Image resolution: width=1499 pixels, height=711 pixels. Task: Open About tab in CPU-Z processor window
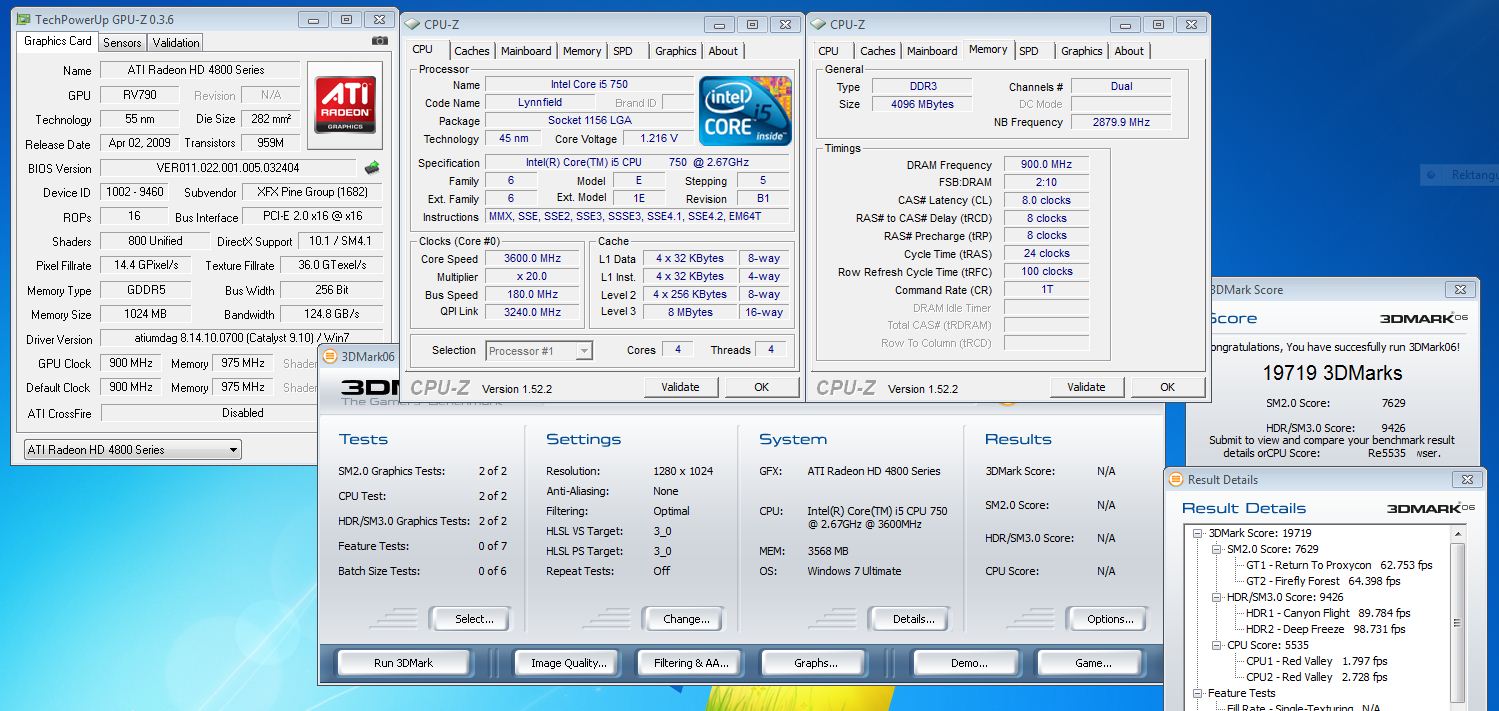[x=723, y=51]
